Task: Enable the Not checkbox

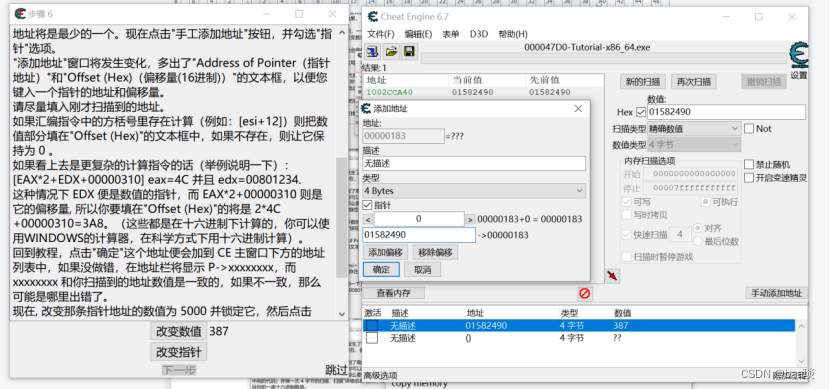Action: pos(749,129)
